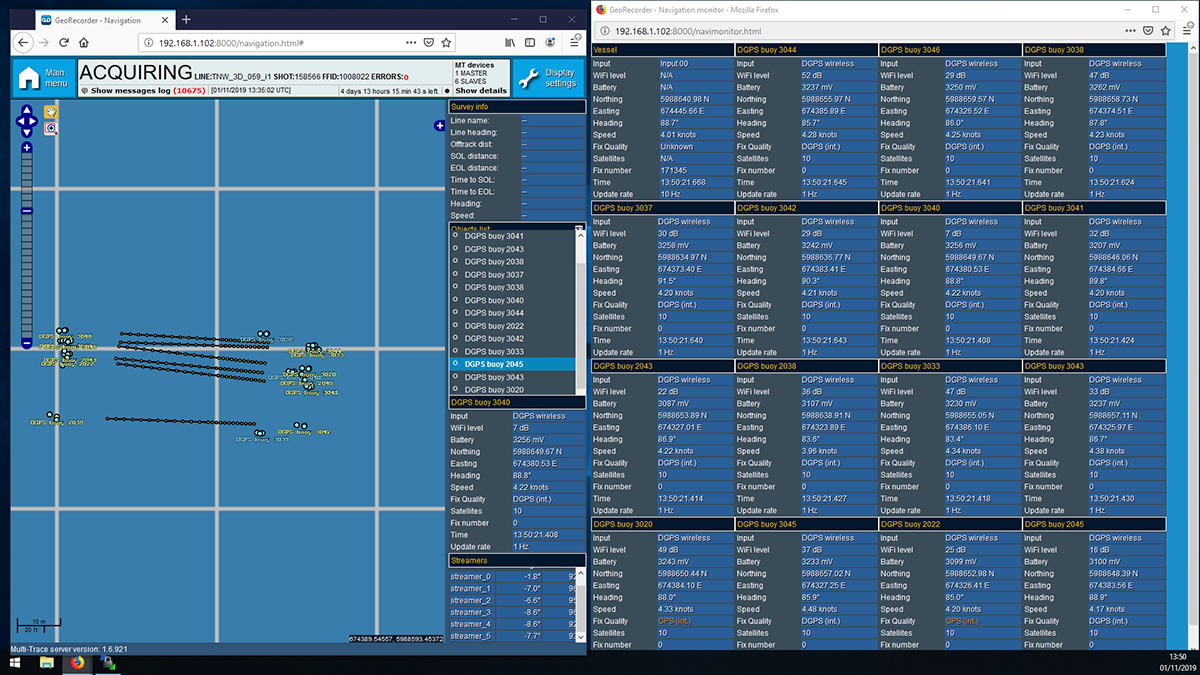Select the map pan hand tool
The image size is (1200, 675).
(50, 112)
